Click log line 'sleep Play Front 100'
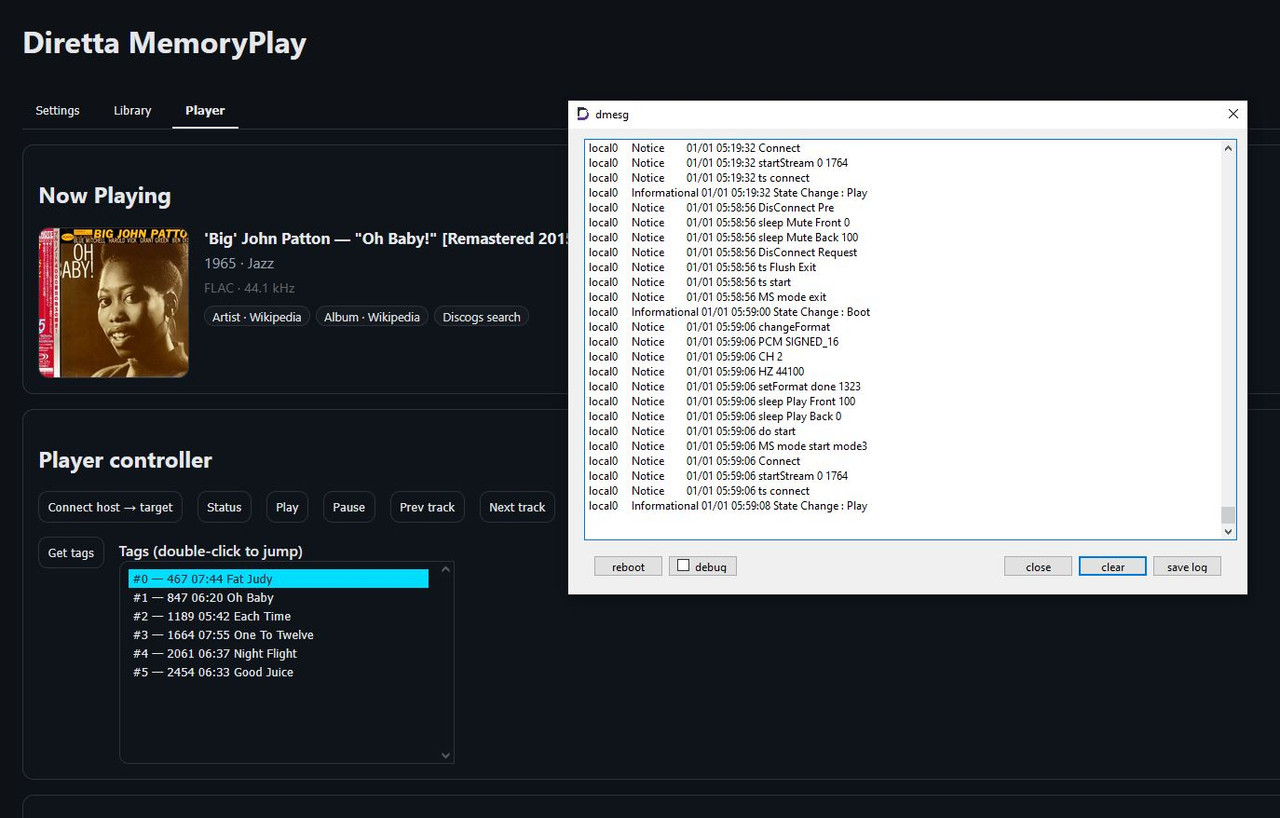The image size is (1280, 818). pyautogui.click(x=722, y=401)
